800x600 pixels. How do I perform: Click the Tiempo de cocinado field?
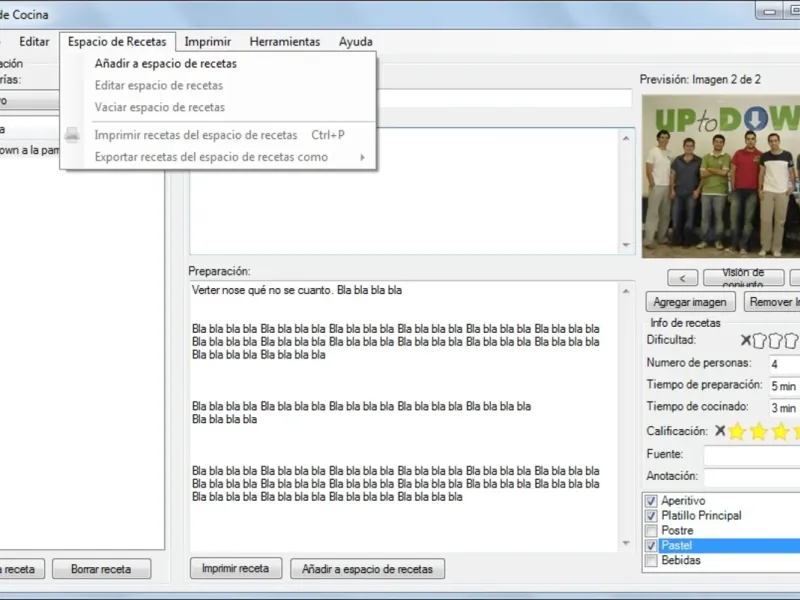[x=784, y=408]
